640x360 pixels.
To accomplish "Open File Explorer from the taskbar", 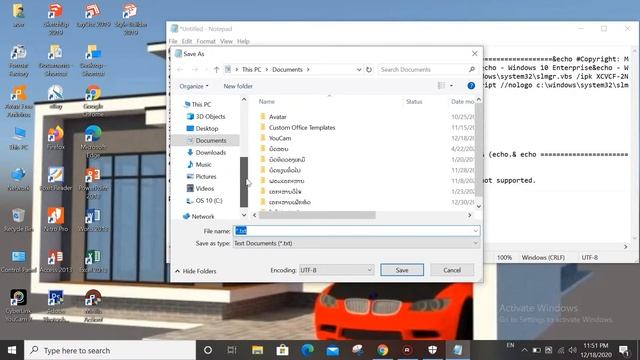I will [x=257, y=350].
